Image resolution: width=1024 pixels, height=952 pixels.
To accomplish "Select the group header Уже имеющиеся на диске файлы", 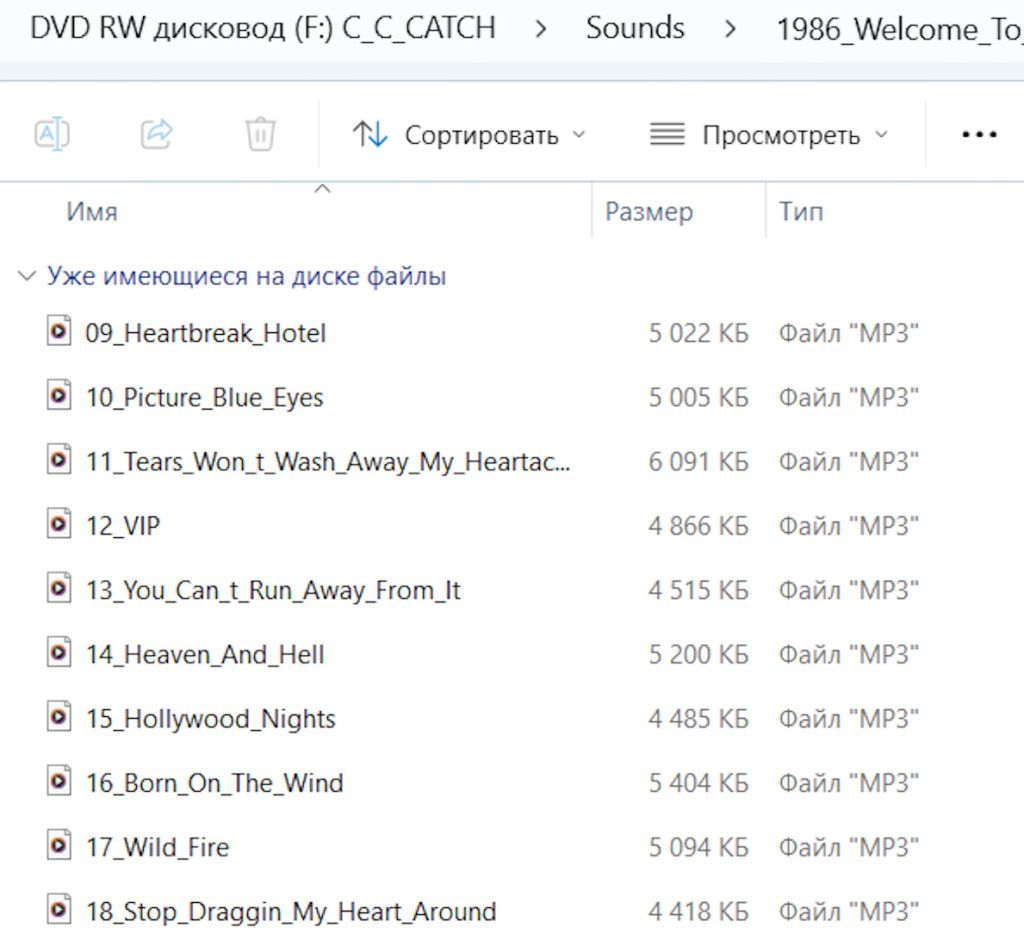I will click(246, 276).
